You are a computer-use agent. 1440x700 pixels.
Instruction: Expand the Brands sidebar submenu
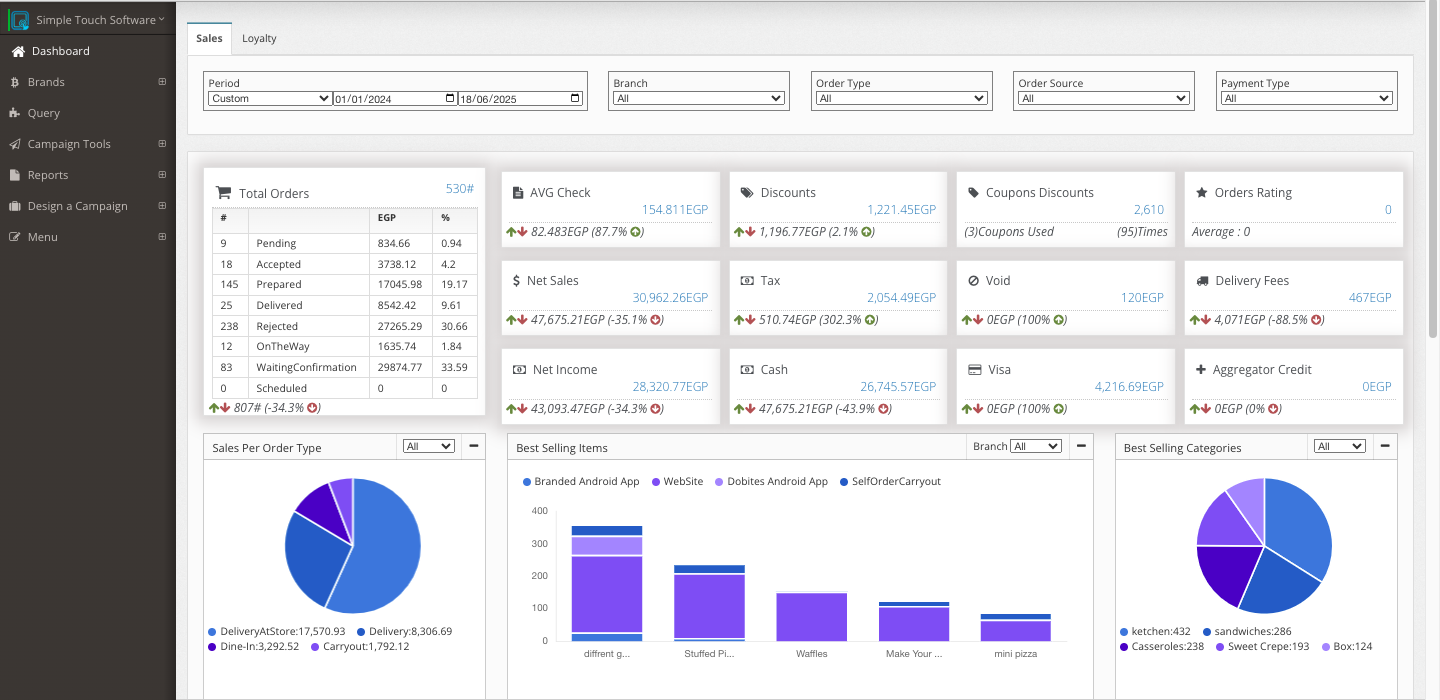click(x=162, y=82)
